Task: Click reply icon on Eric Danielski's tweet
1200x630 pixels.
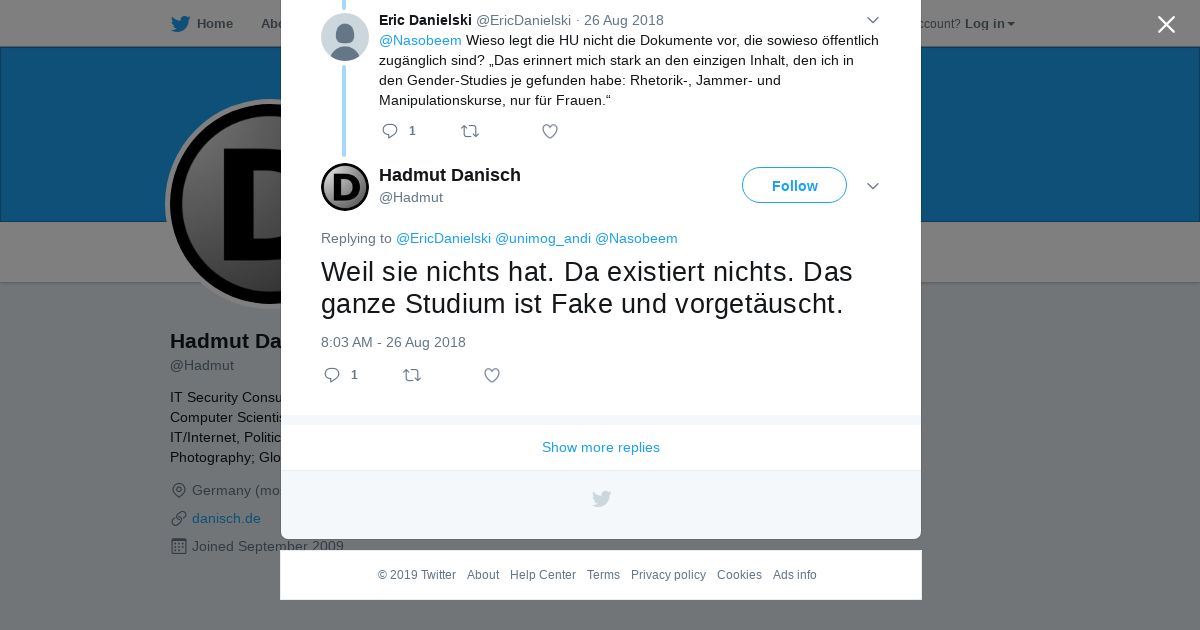Action: click(x=390, y=131)
